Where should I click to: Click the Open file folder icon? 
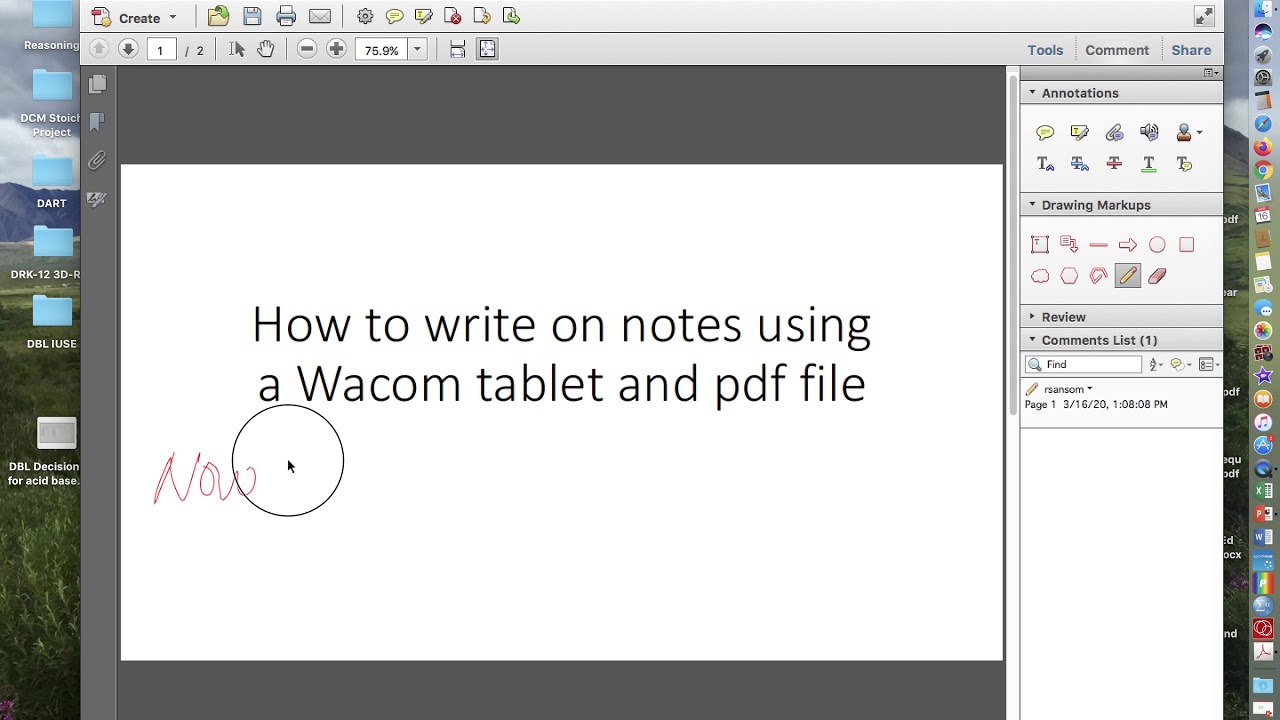coord(218,16)
